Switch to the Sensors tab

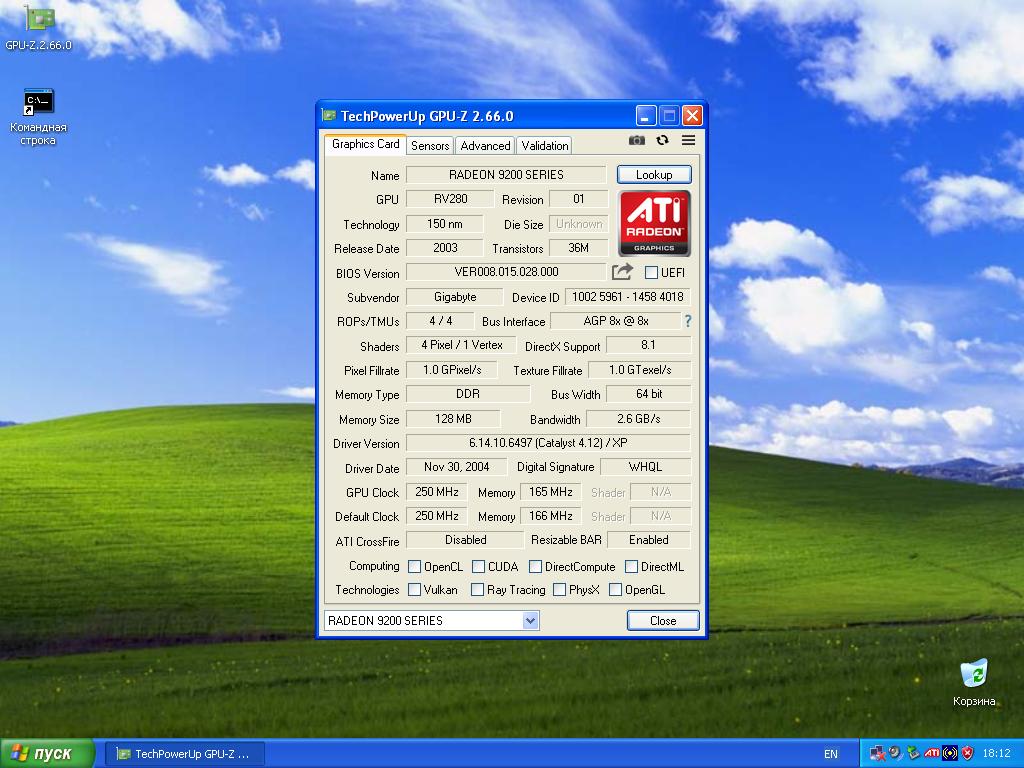[x=430, y=146]
